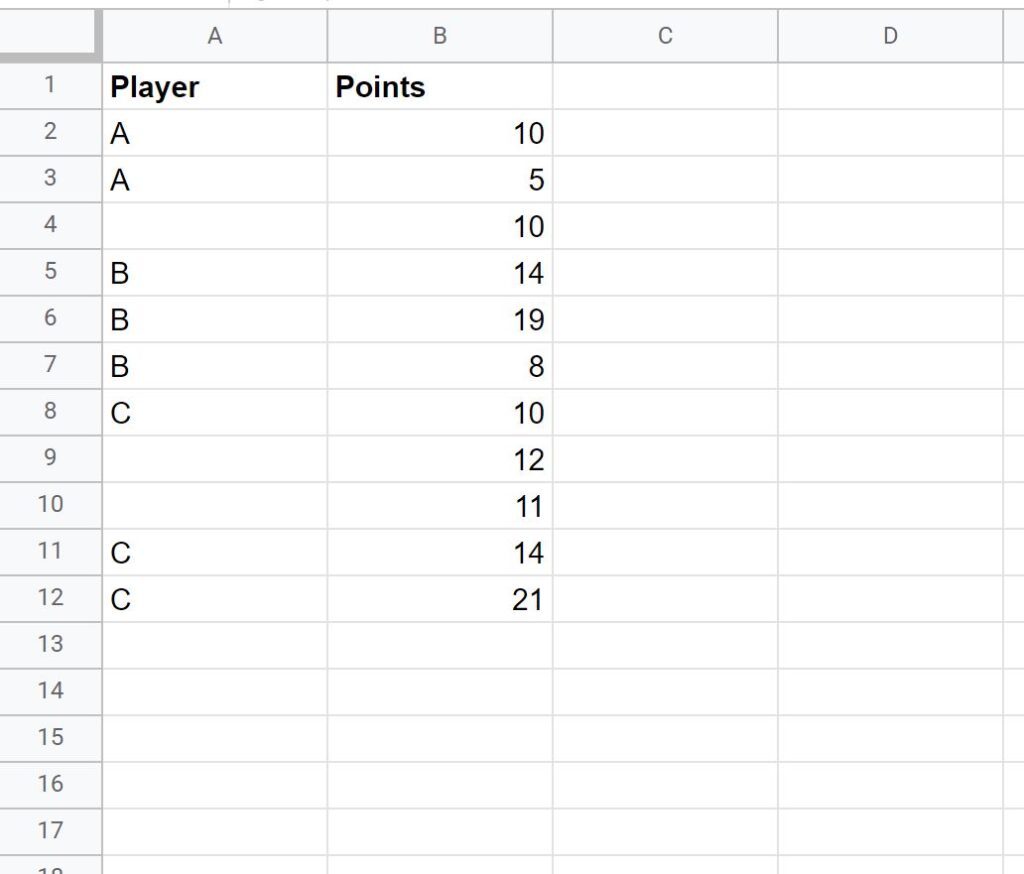Select column header D
The width and height of the screenshot is (1024, 874).
890,36
